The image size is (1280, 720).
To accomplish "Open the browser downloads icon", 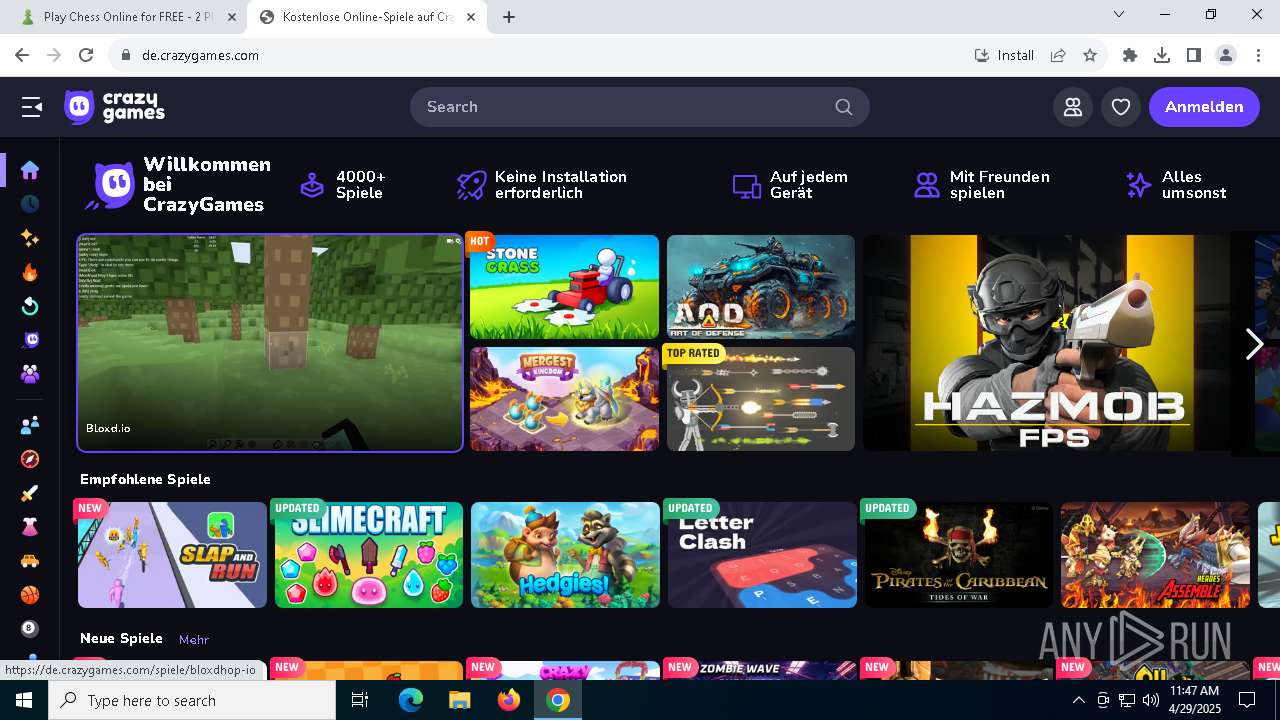I will tap(1162, 55).
